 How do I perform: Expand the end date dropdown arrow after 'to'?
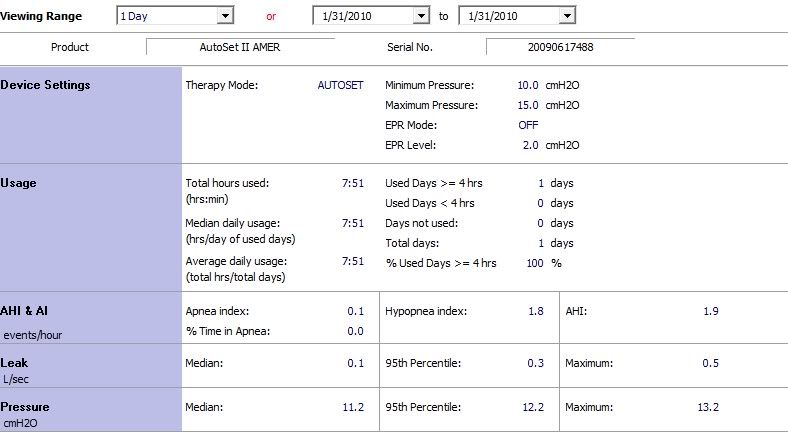(x=567, y=16)
